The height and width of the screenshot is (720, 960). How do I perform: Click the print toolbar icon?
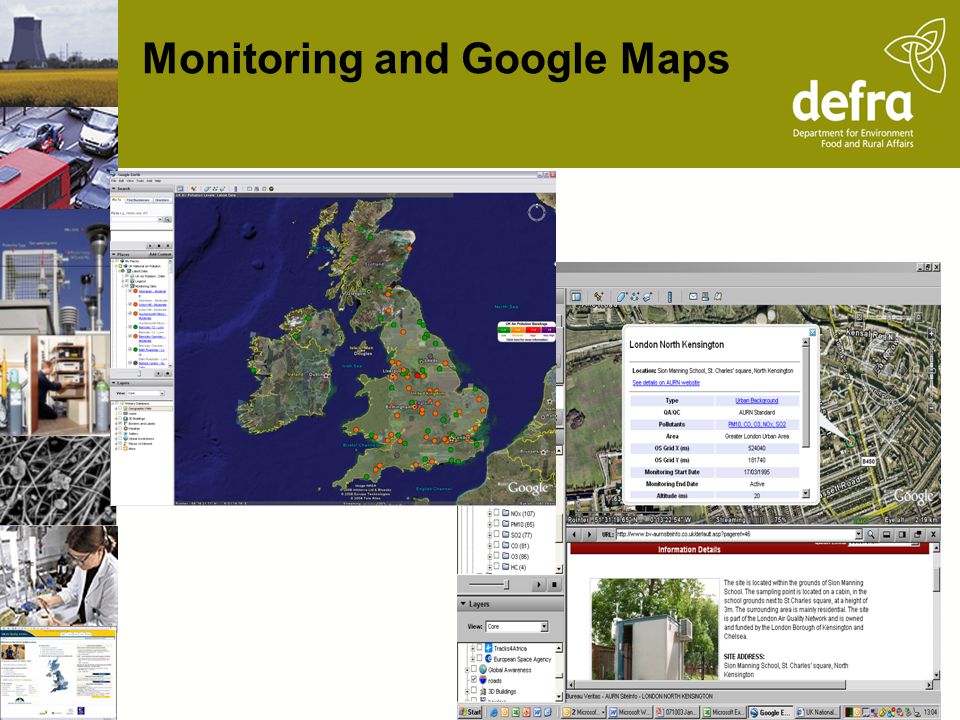705,296
